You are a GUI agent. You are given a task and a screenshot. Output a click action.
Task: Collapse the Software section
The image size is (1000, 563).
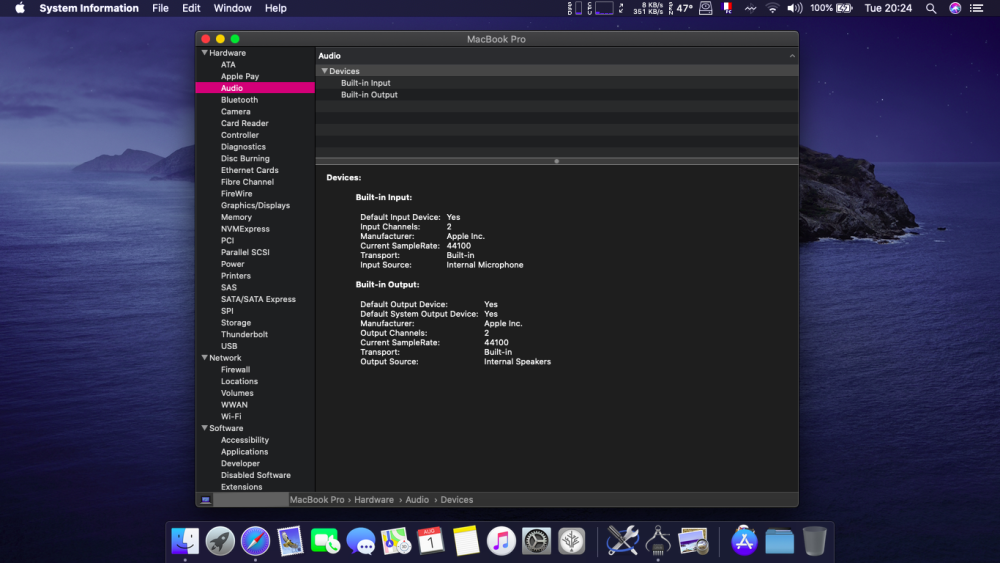pyautogui.click(x=205, y=428)
